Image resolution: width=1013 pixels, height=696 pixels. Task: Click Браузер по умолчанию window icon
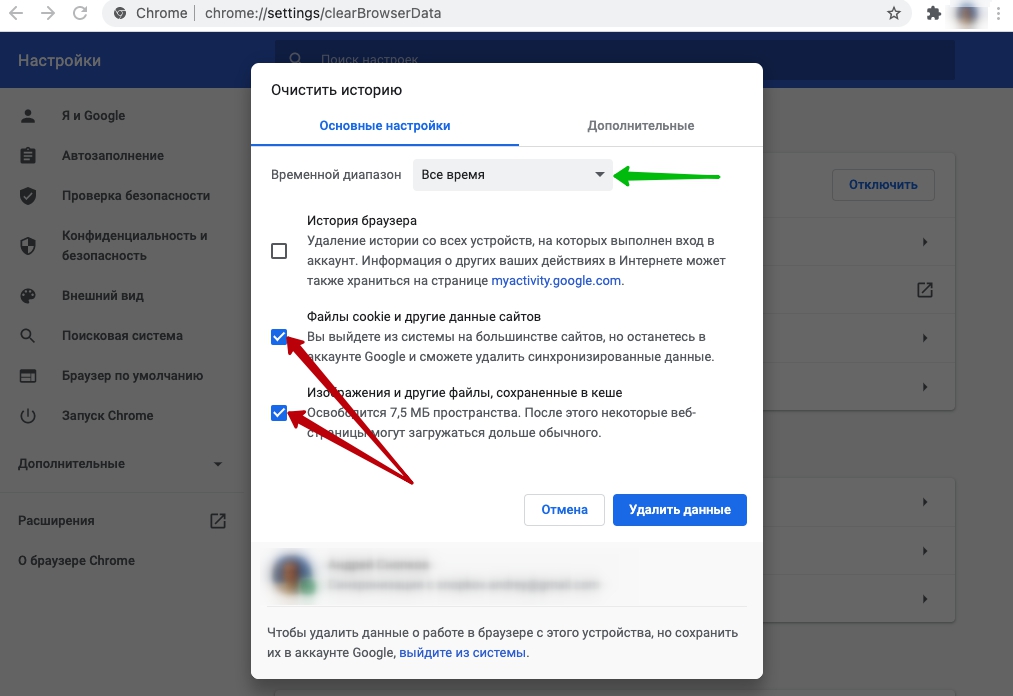pos(28,376)
